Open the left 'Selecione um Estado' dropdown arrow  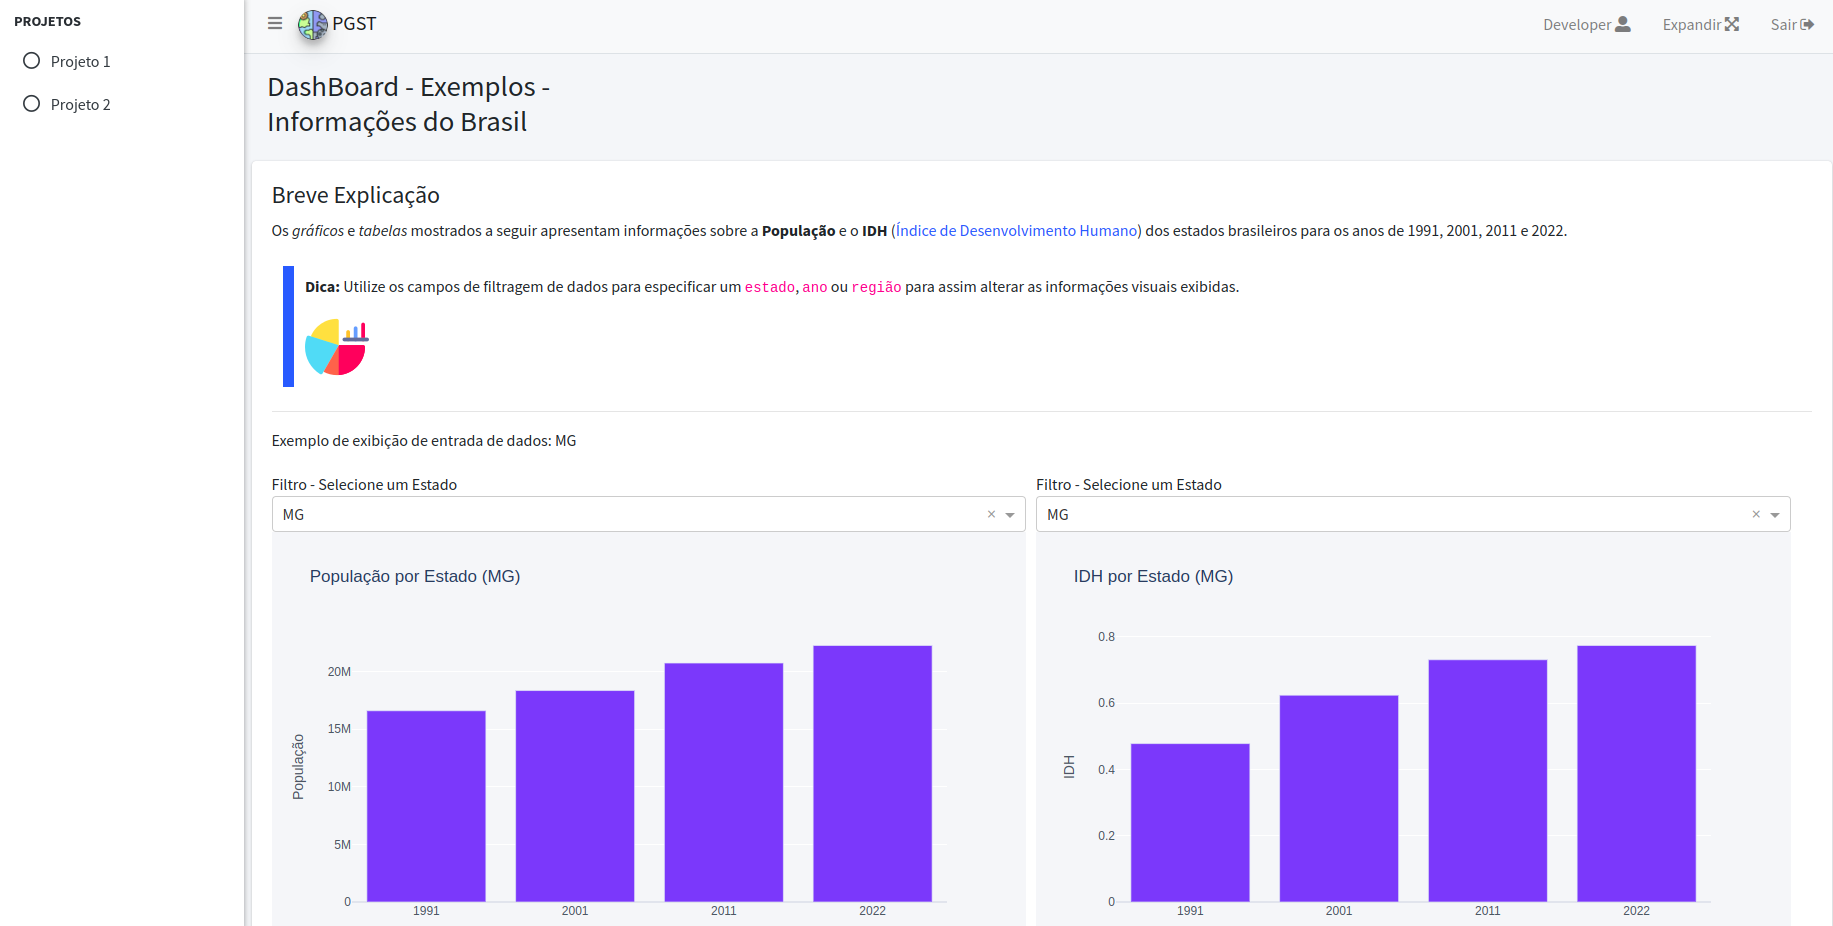[1011, 514]
